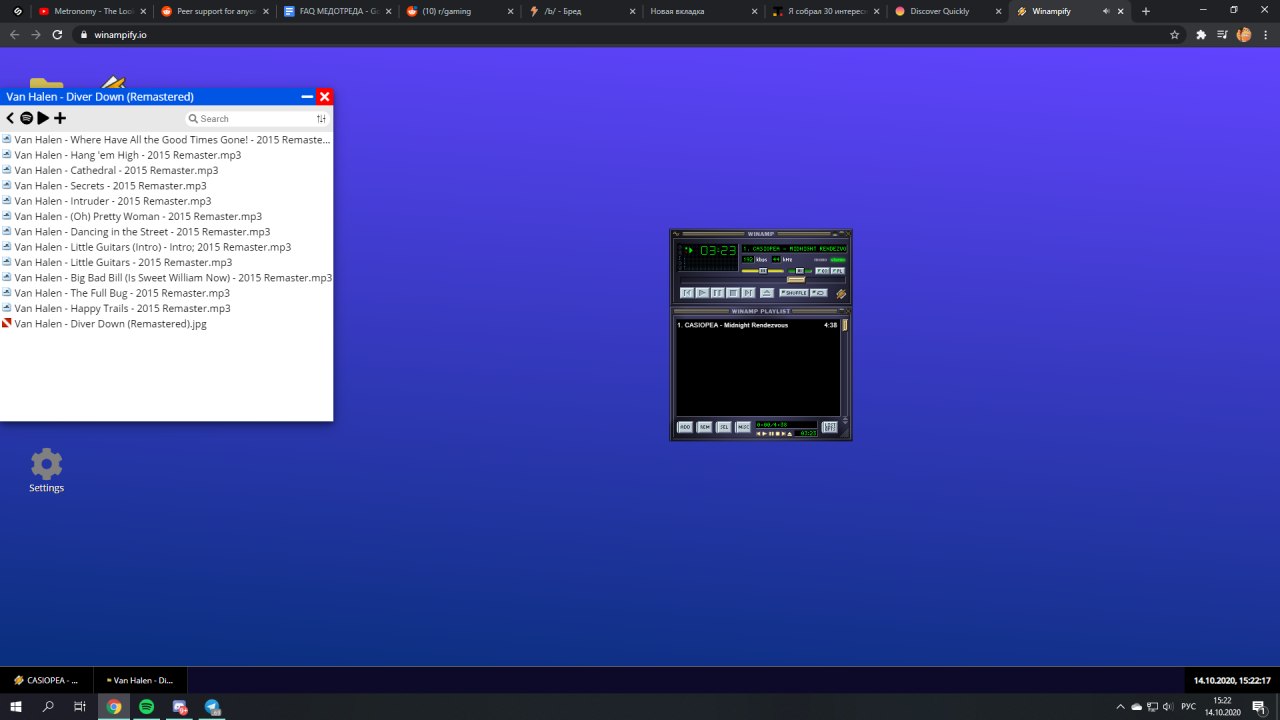Click the Winamp lightning bolt logo

(841, 294)
